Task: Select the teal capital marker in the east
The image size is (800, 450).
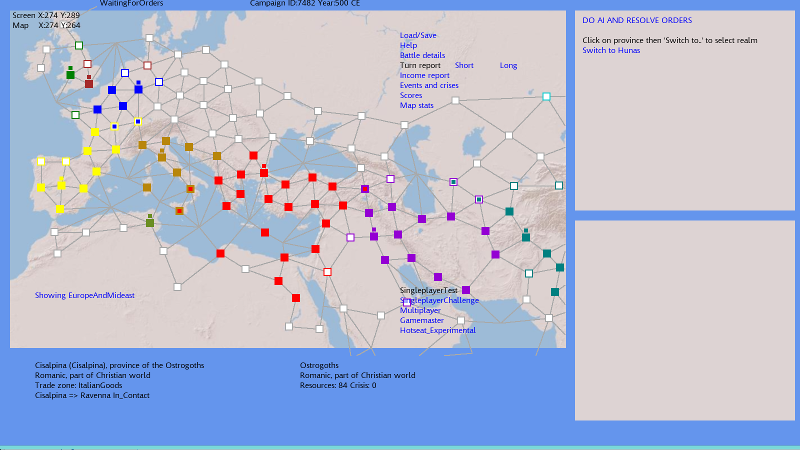Action: (526, 237)
